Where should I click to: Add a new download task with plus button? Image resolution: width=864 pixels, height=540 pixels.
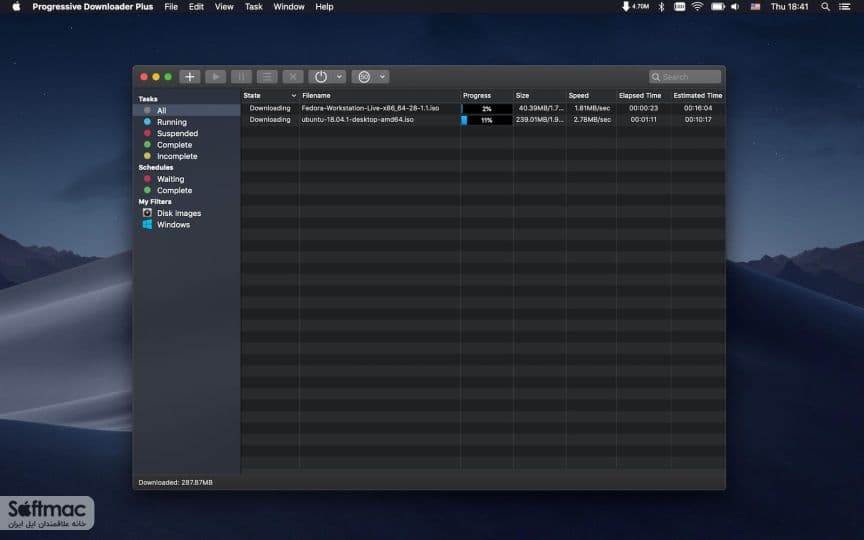pos(190,77)
